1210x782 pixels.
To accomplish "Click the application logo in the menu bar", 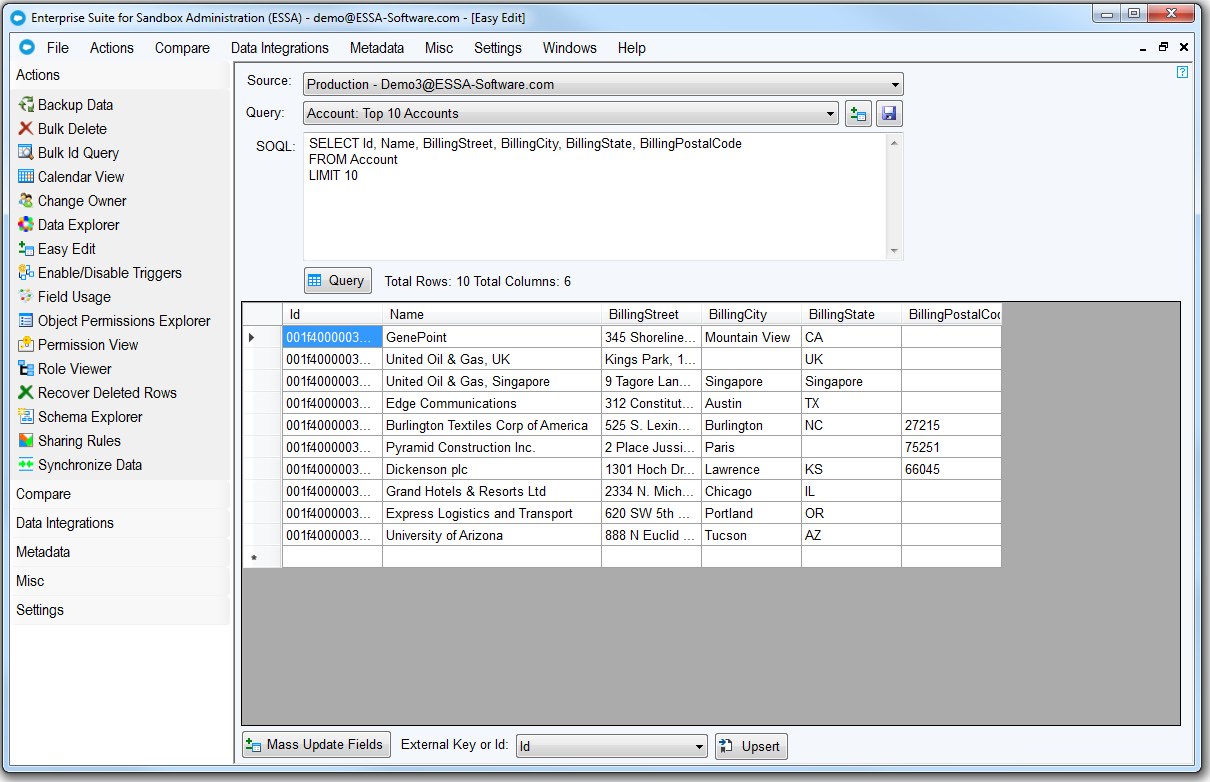I will [27, 47].
